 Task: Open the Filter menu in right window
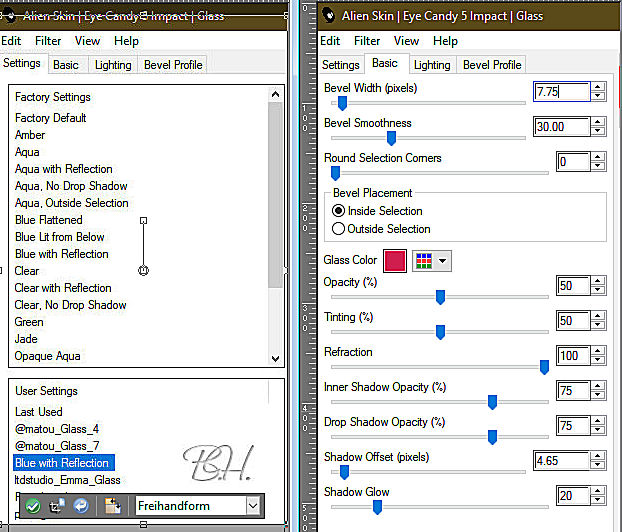tap(367, 41)
